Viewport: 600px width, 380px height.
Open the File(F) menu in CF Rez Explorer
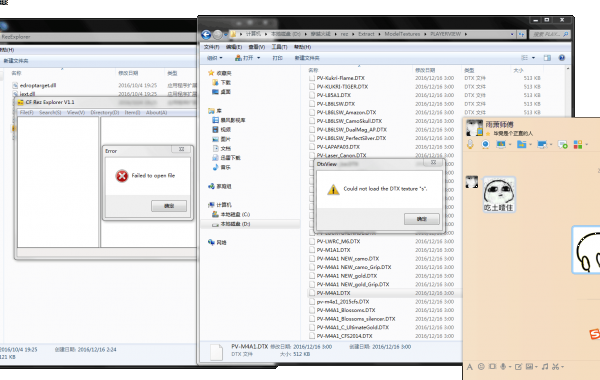tap(27, 113)
